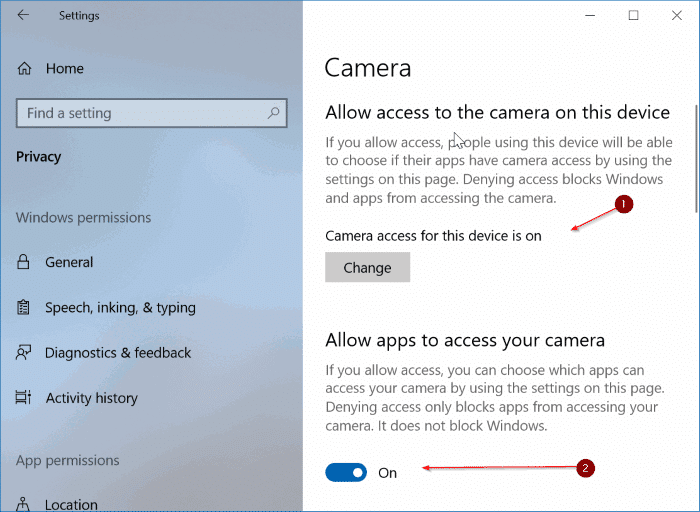Click the 'Camera' page heading
700x512 pixels.
[368, 68]
